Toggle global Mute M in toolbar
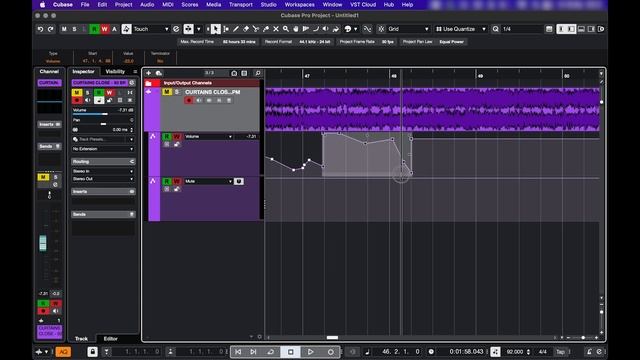640x360 pixels. click(x=64, y=29)
